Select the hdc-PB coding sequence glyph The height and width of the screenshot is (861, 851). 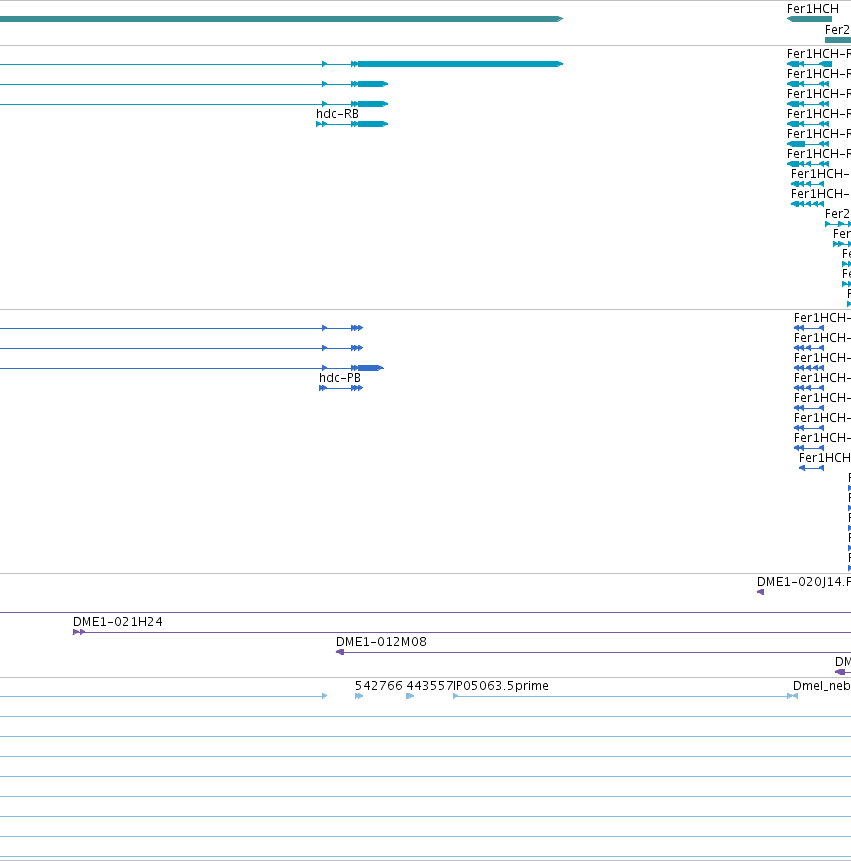point(341,388)
